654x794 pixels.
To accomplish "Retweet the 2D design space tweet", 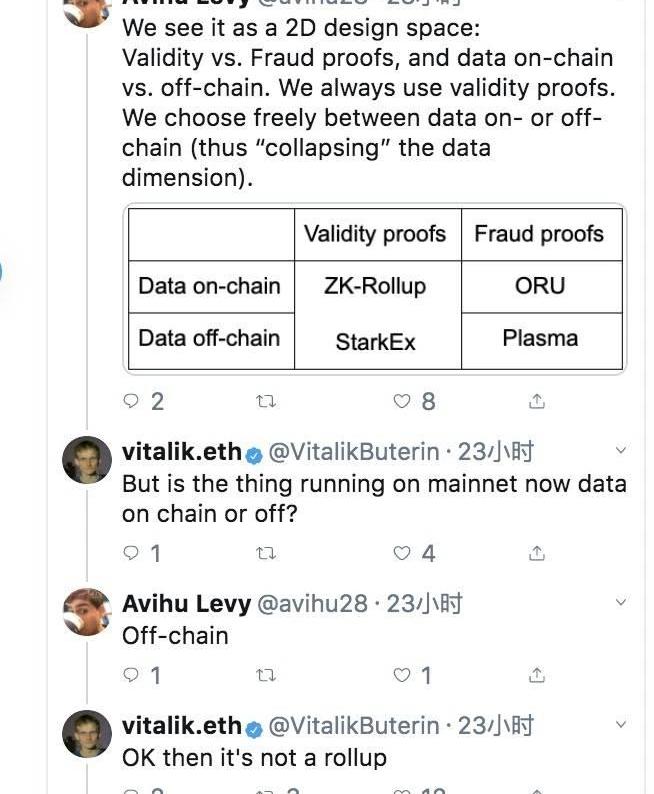I will click(x=266, y=401).
